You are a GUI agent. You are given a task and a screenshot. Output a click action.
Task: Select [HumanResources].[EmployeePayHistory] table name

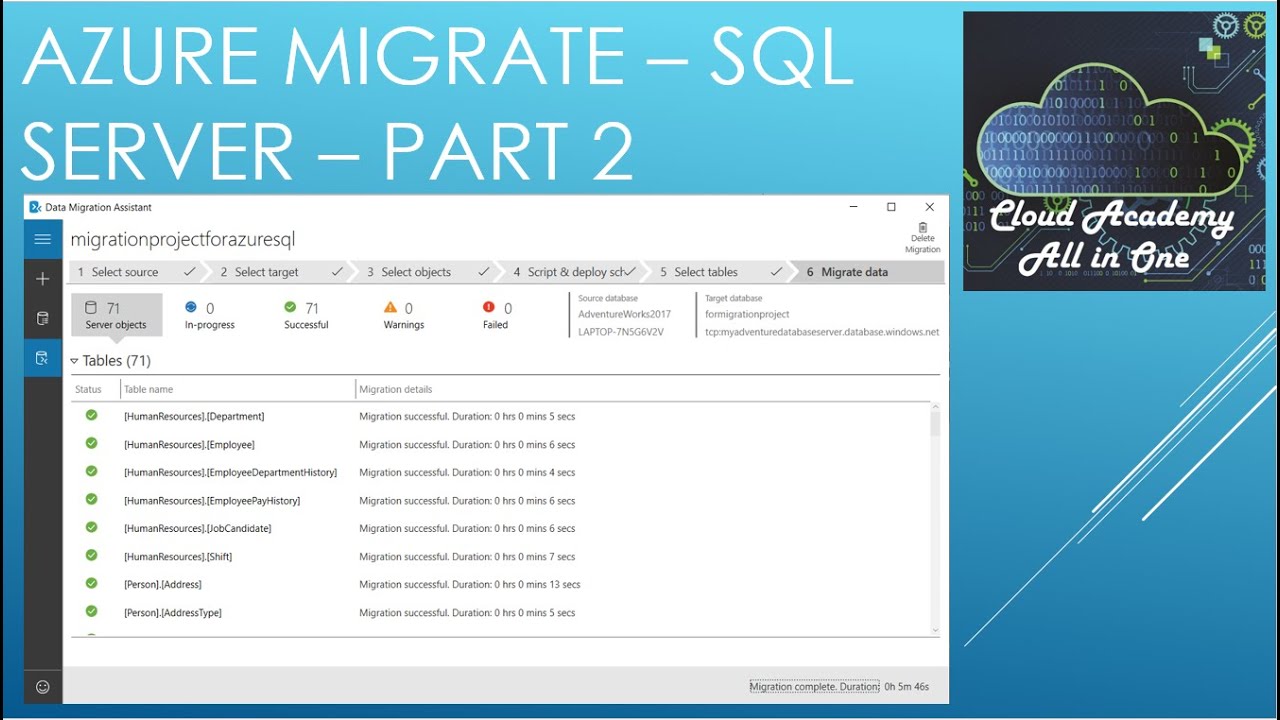(x=212, y=500)
